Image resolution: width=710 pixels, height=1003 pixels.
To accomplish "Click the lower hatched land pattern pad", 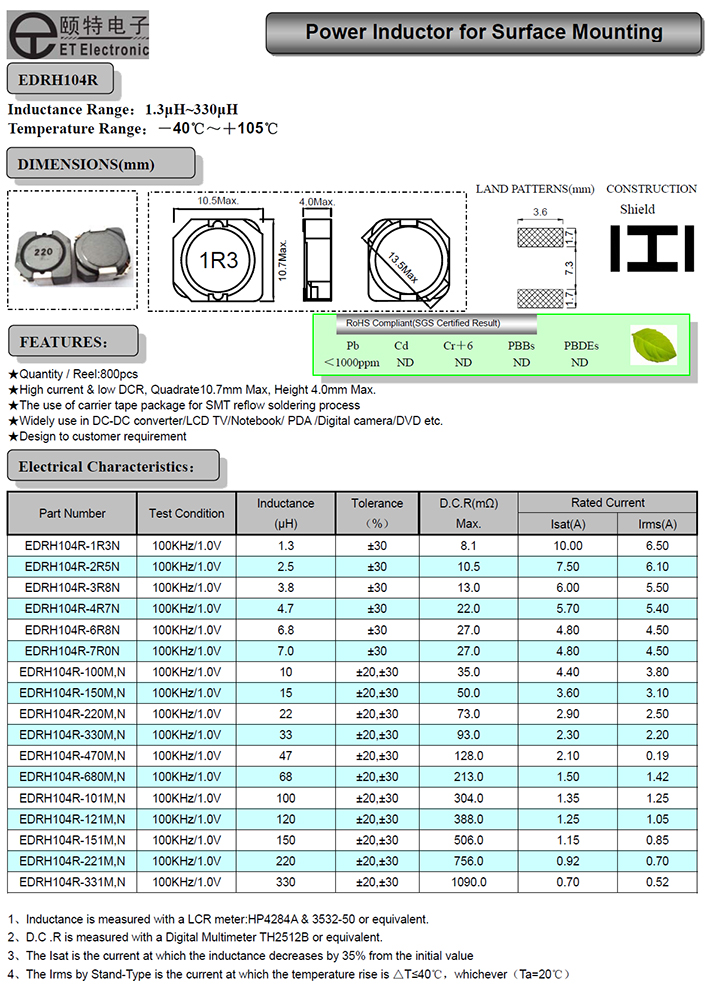I will [x=540, y=298].
